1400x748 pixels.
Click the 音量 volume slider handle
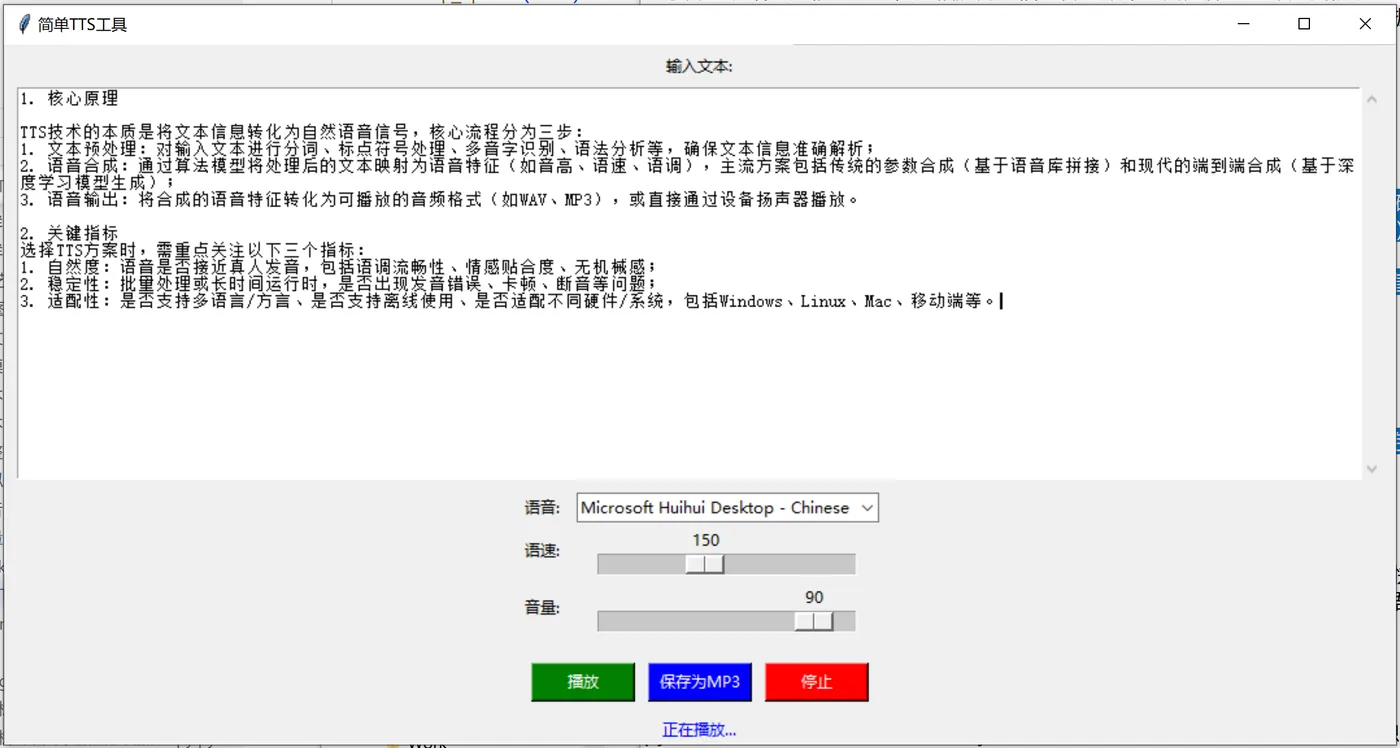click(816, 621)
